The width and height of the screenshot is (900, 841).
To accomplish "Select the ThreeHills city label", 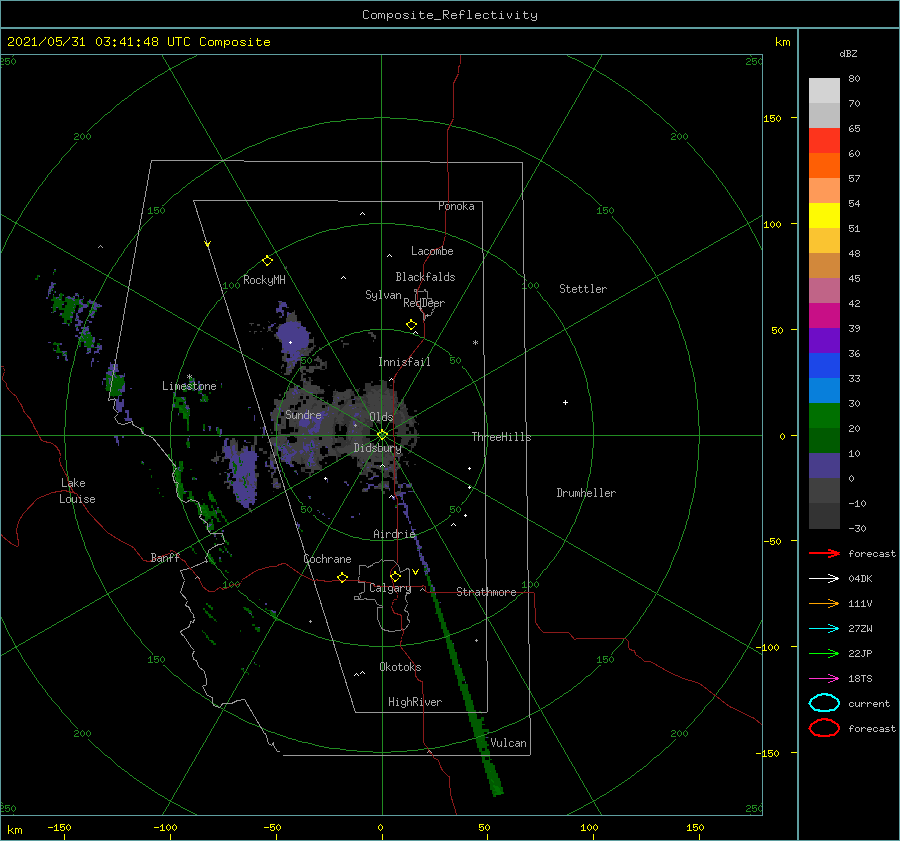I will coord(501,437).
